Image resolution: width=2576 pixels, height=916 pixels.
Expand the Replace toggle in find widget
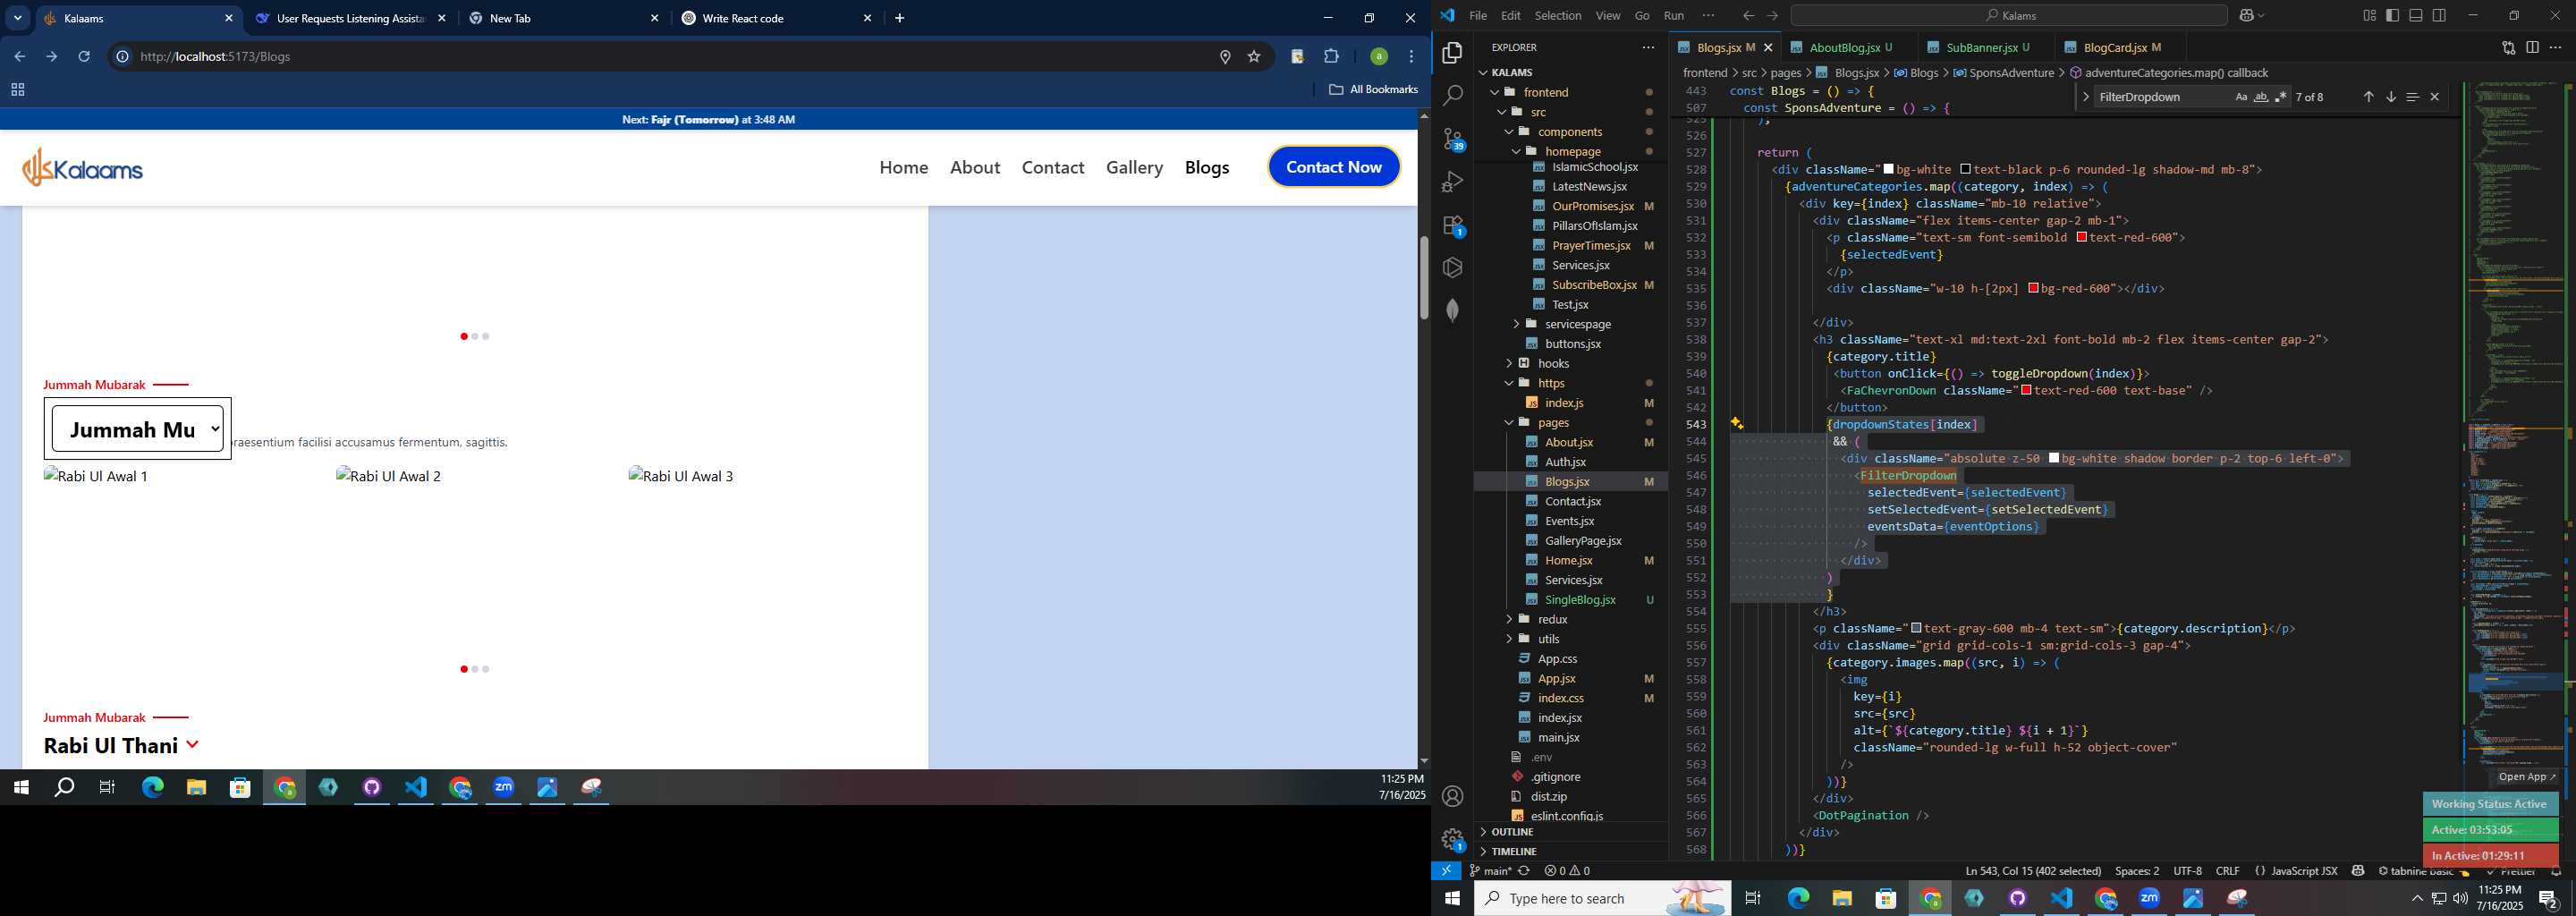point(2084,97)
